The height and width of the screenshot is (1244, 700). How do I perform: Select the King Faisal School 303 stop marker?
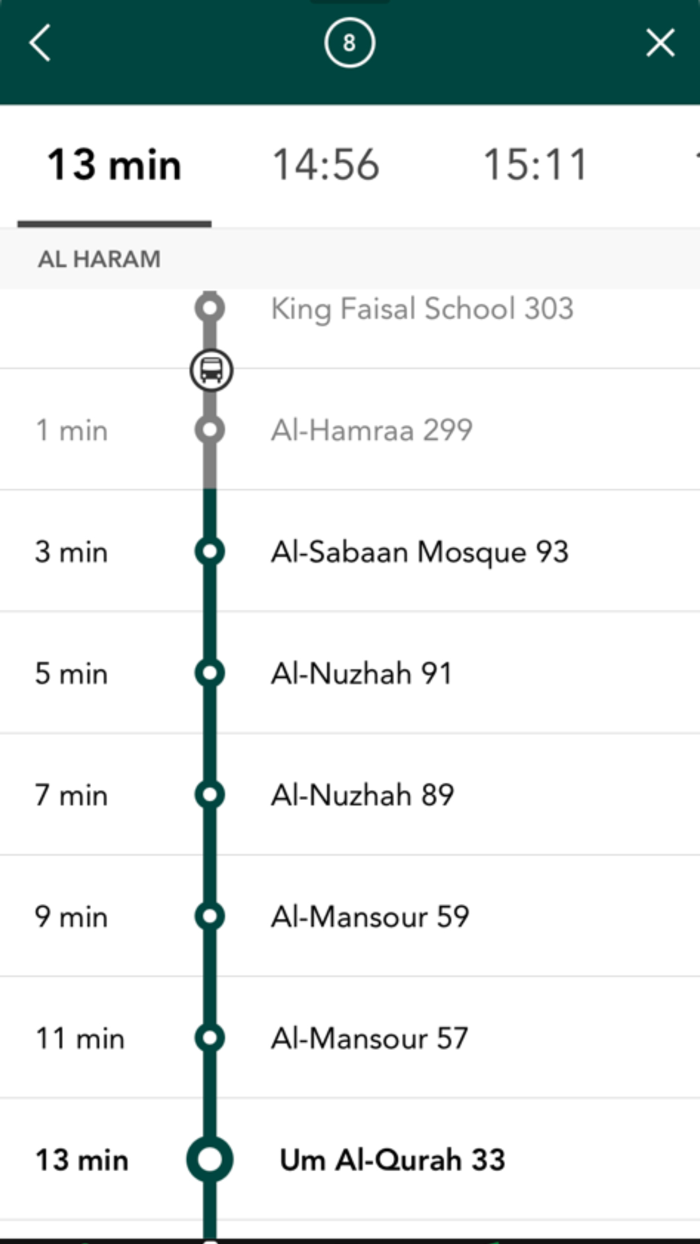[x=210, y=307]
